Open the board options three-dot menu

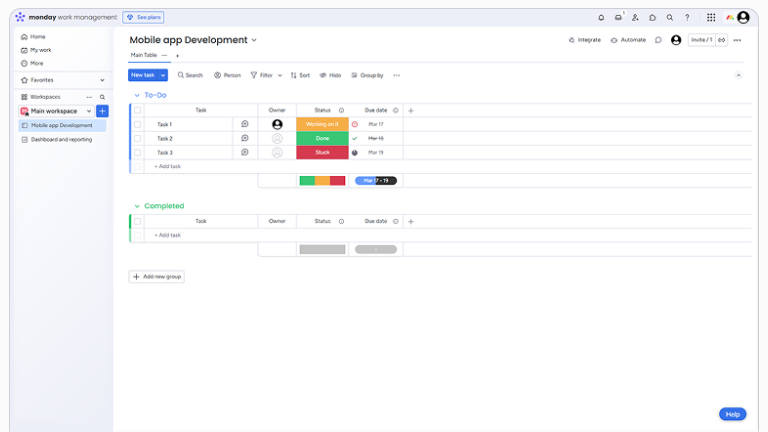[737, 40]
